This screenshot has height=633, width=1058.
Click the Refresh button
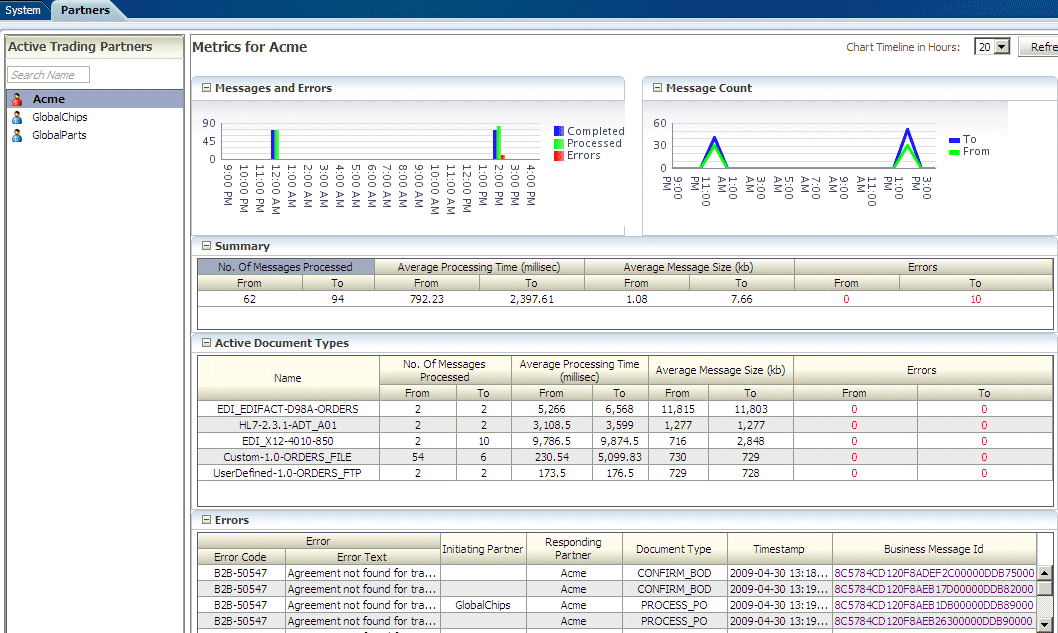coord(1040,47)
